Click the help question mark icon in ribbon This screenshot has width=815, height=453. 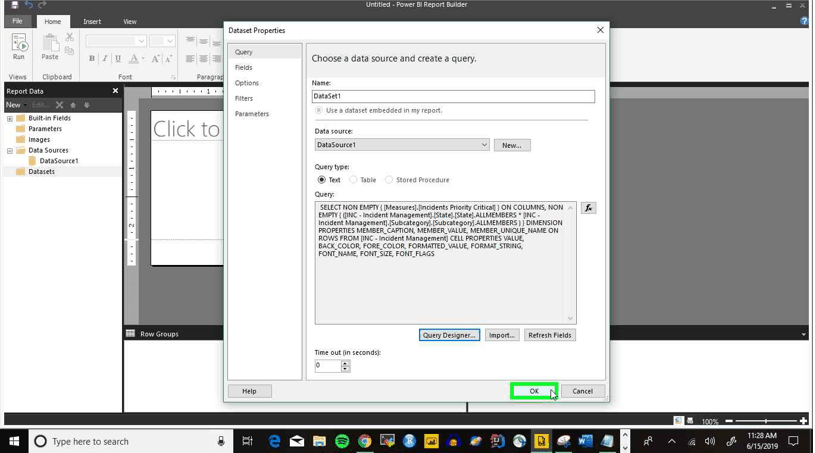pos(805,21)
